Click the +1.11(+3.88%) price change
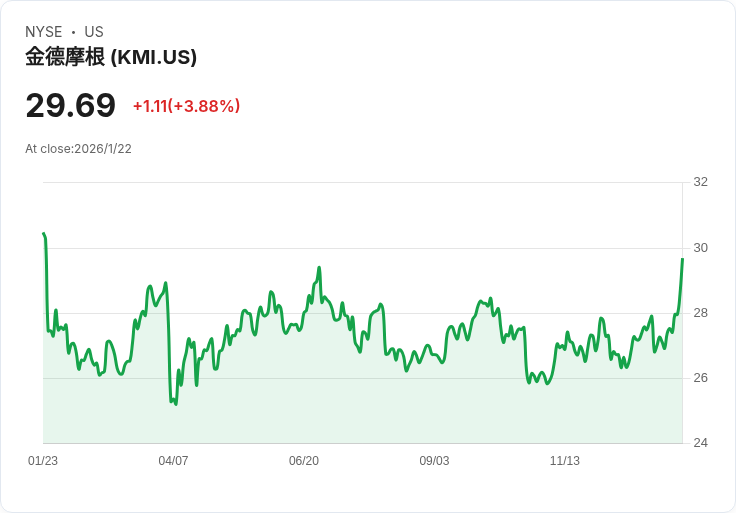Screen dimensions: 736x513 coord(186,106)
